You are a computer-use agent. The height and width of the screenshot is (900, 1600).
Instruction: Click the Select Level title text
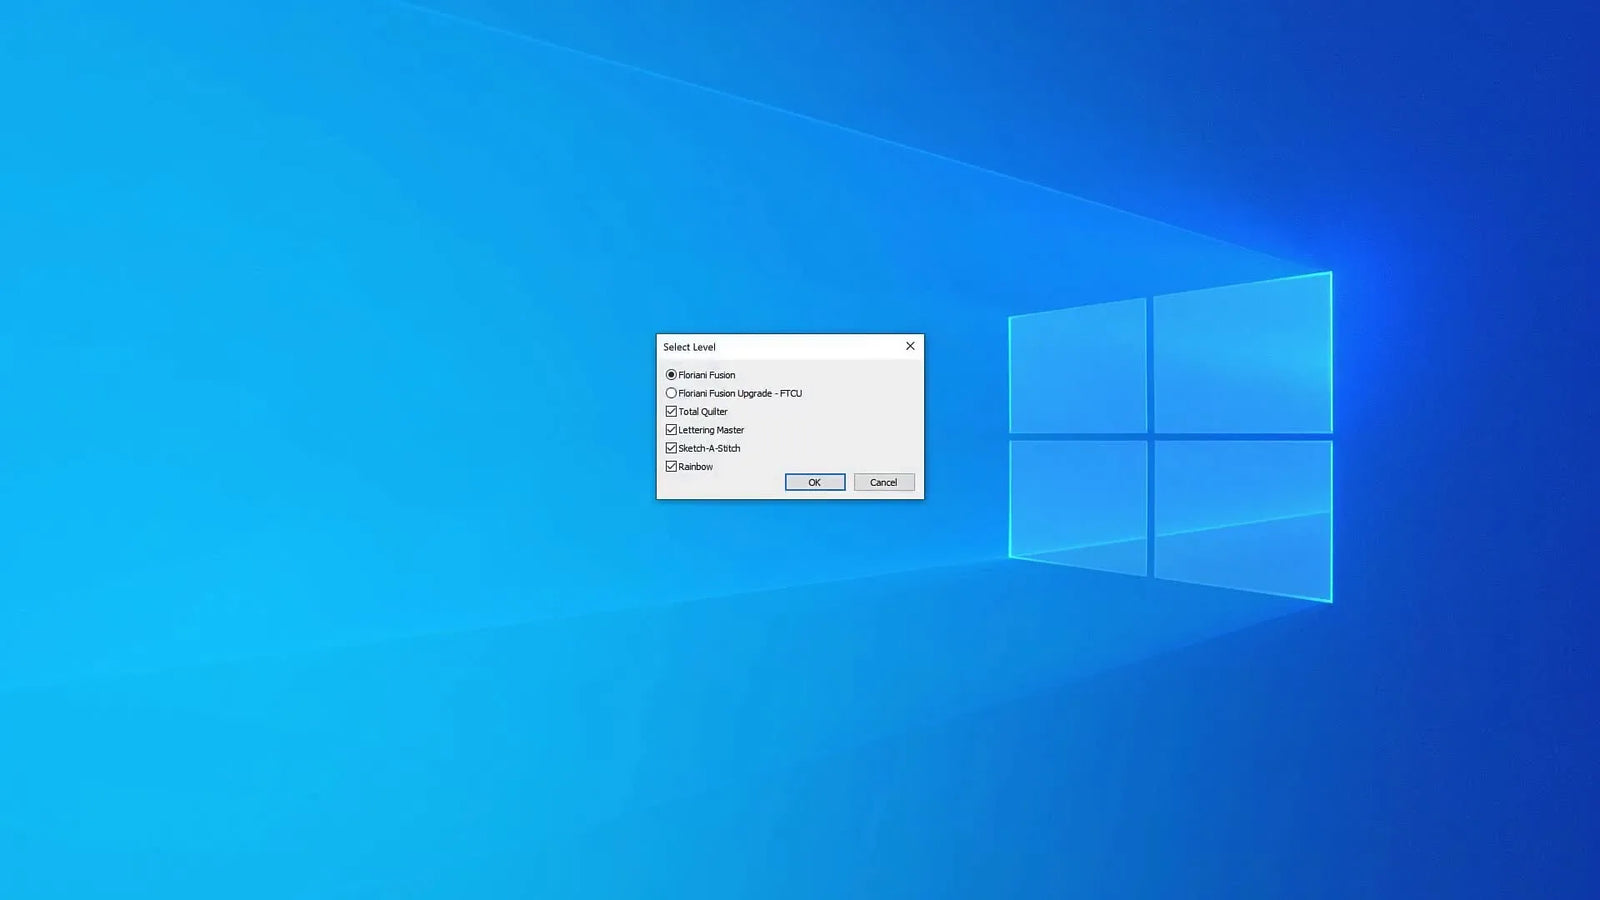tap(690, 347)
